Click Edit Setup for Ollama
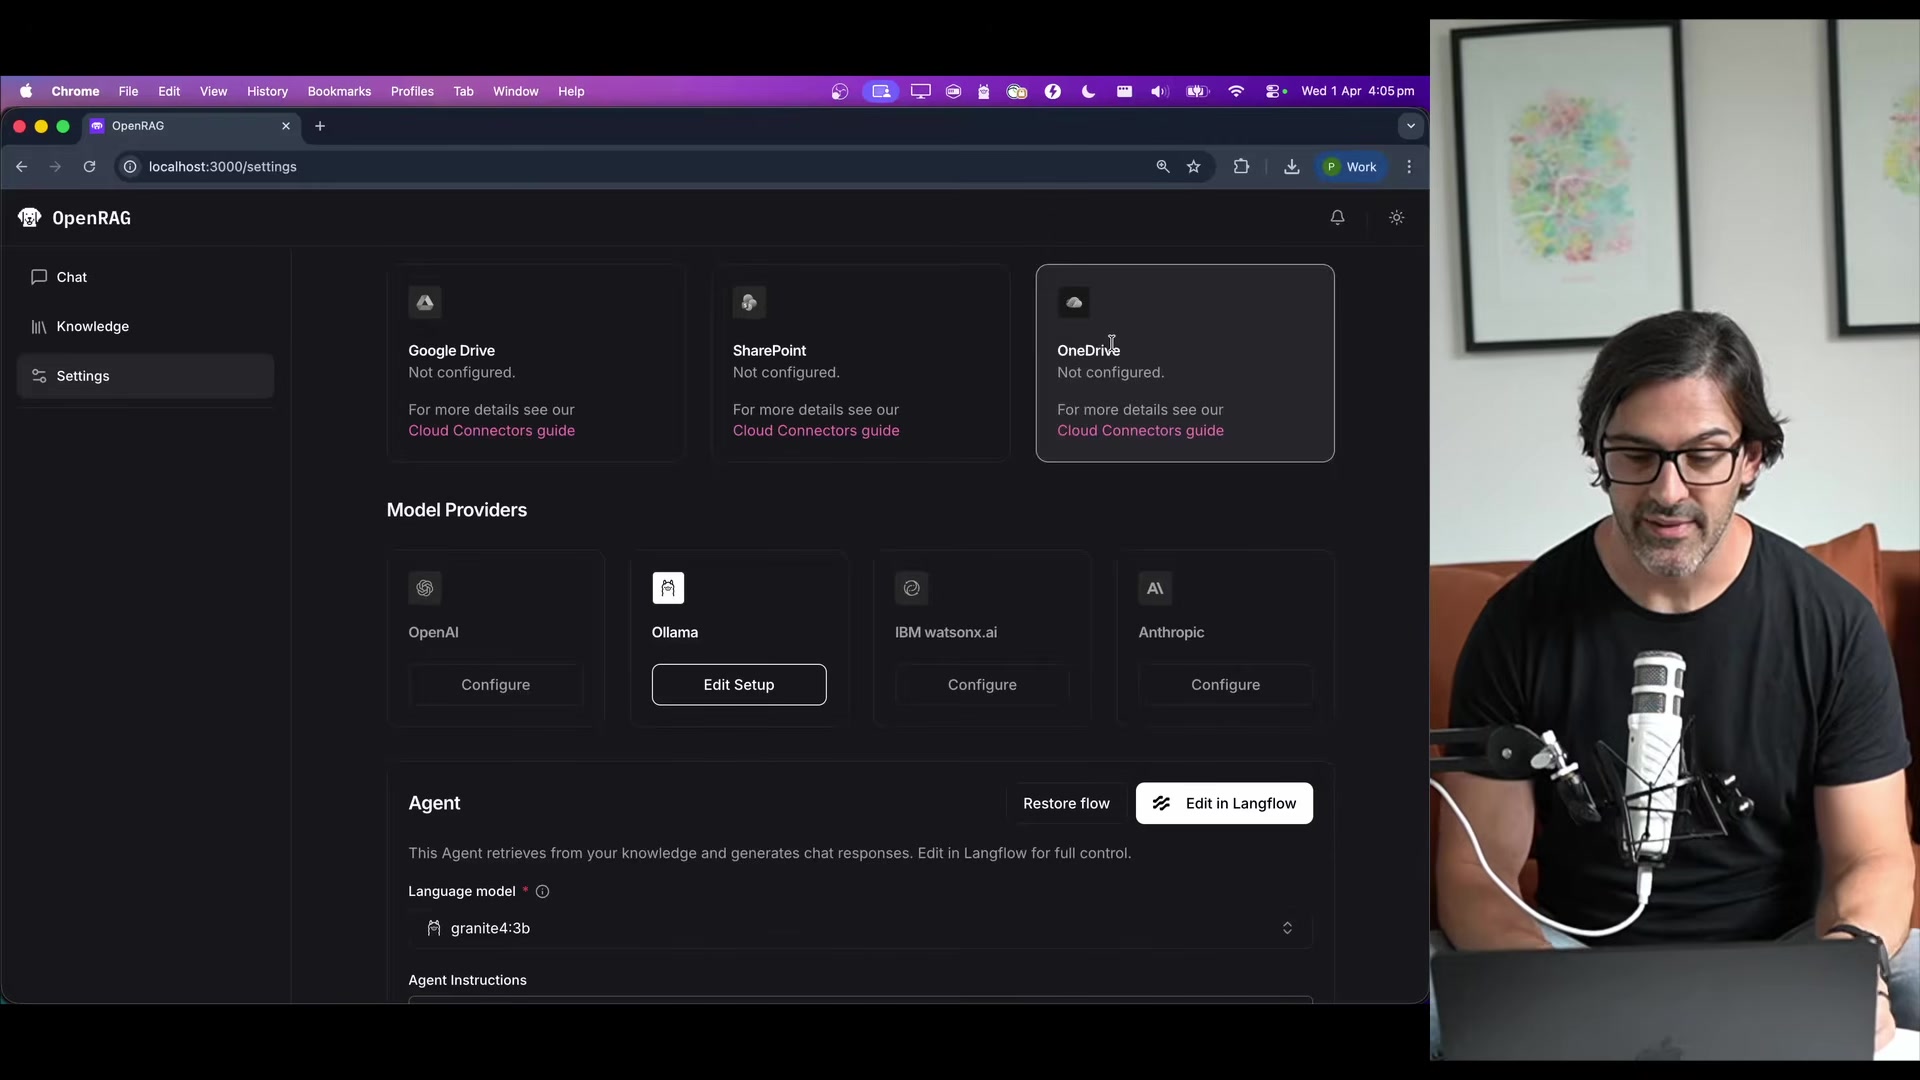 click(x=739, y=685)
